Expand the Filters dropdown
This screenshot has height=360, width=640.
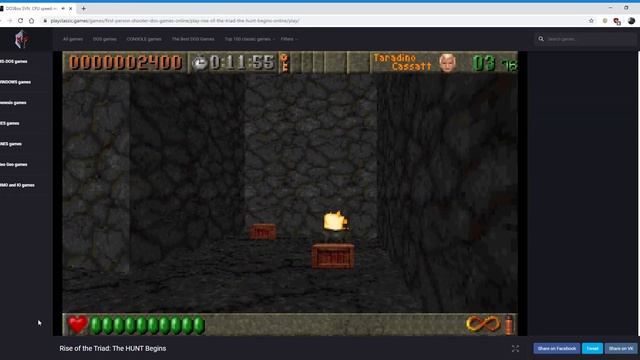pos(289,39)
